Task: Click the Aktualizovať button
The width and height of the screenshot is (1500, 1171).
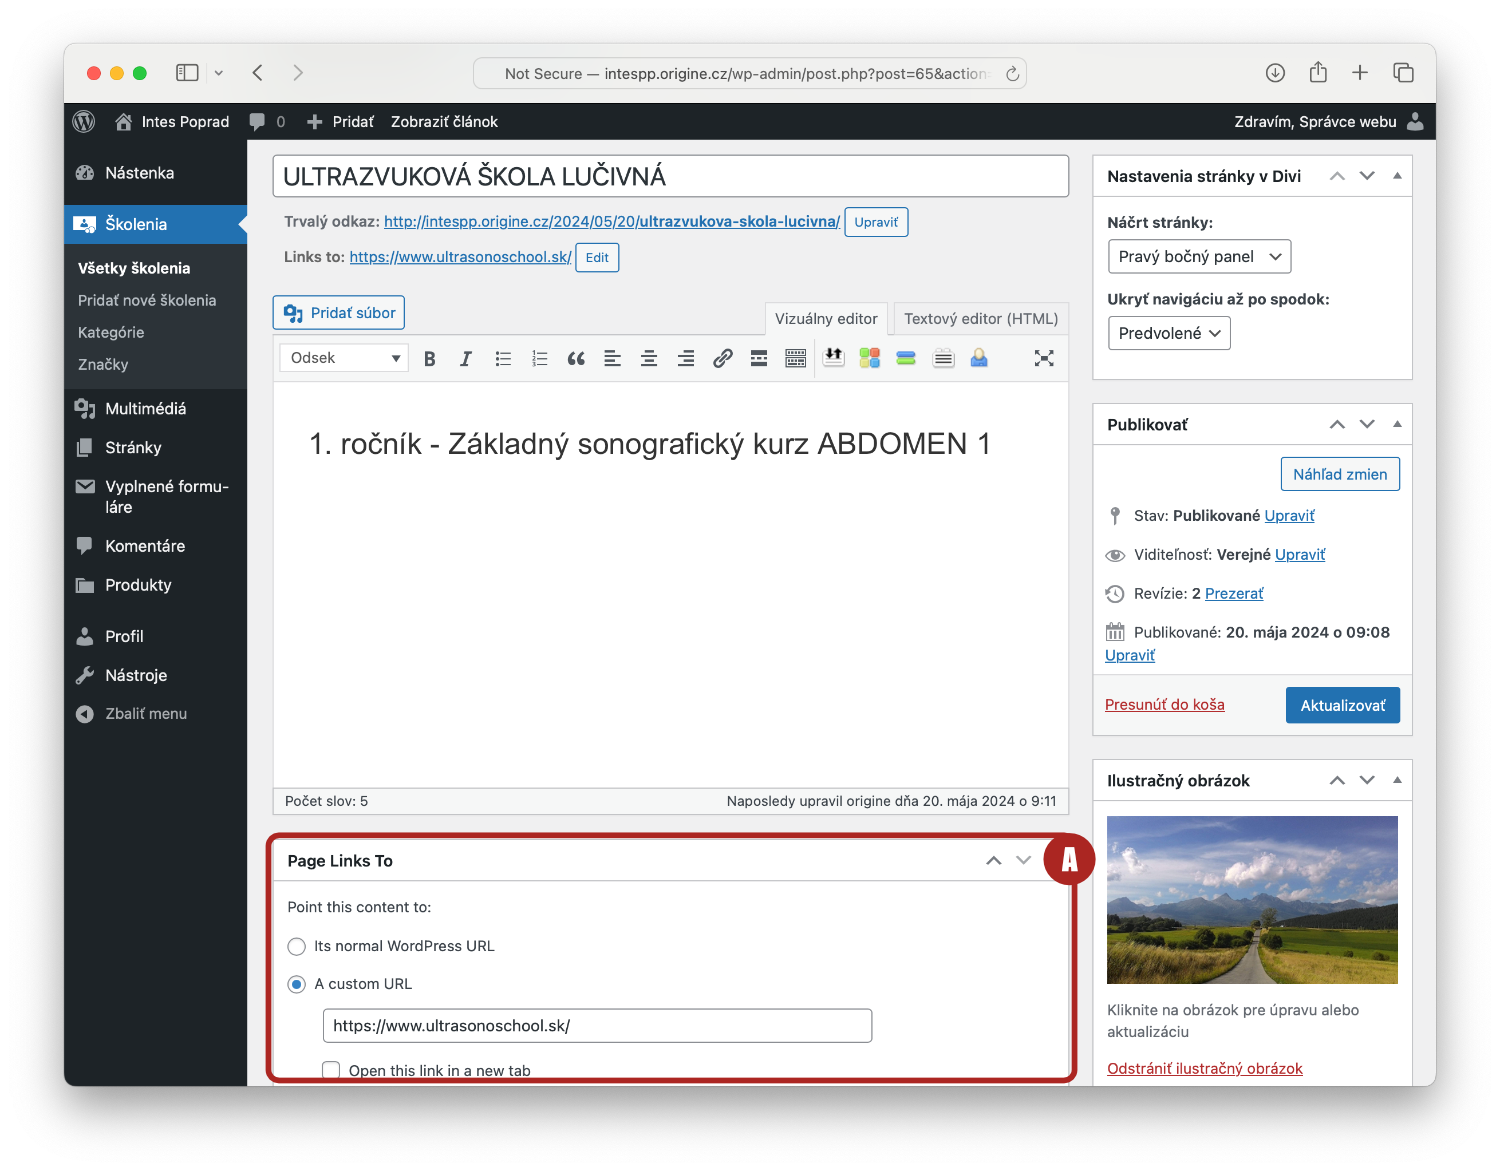Action: [1343, 705]
